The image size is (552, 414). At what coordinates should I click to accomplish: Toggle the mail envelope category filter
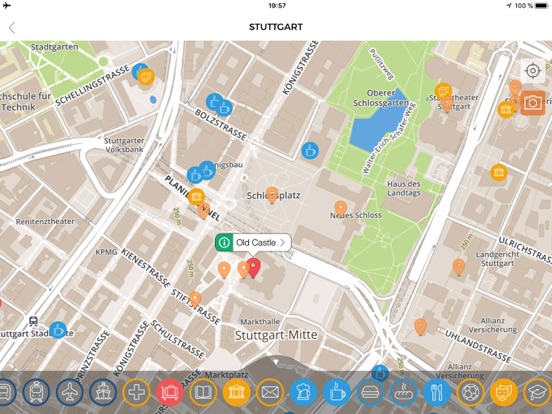point(270,392)
